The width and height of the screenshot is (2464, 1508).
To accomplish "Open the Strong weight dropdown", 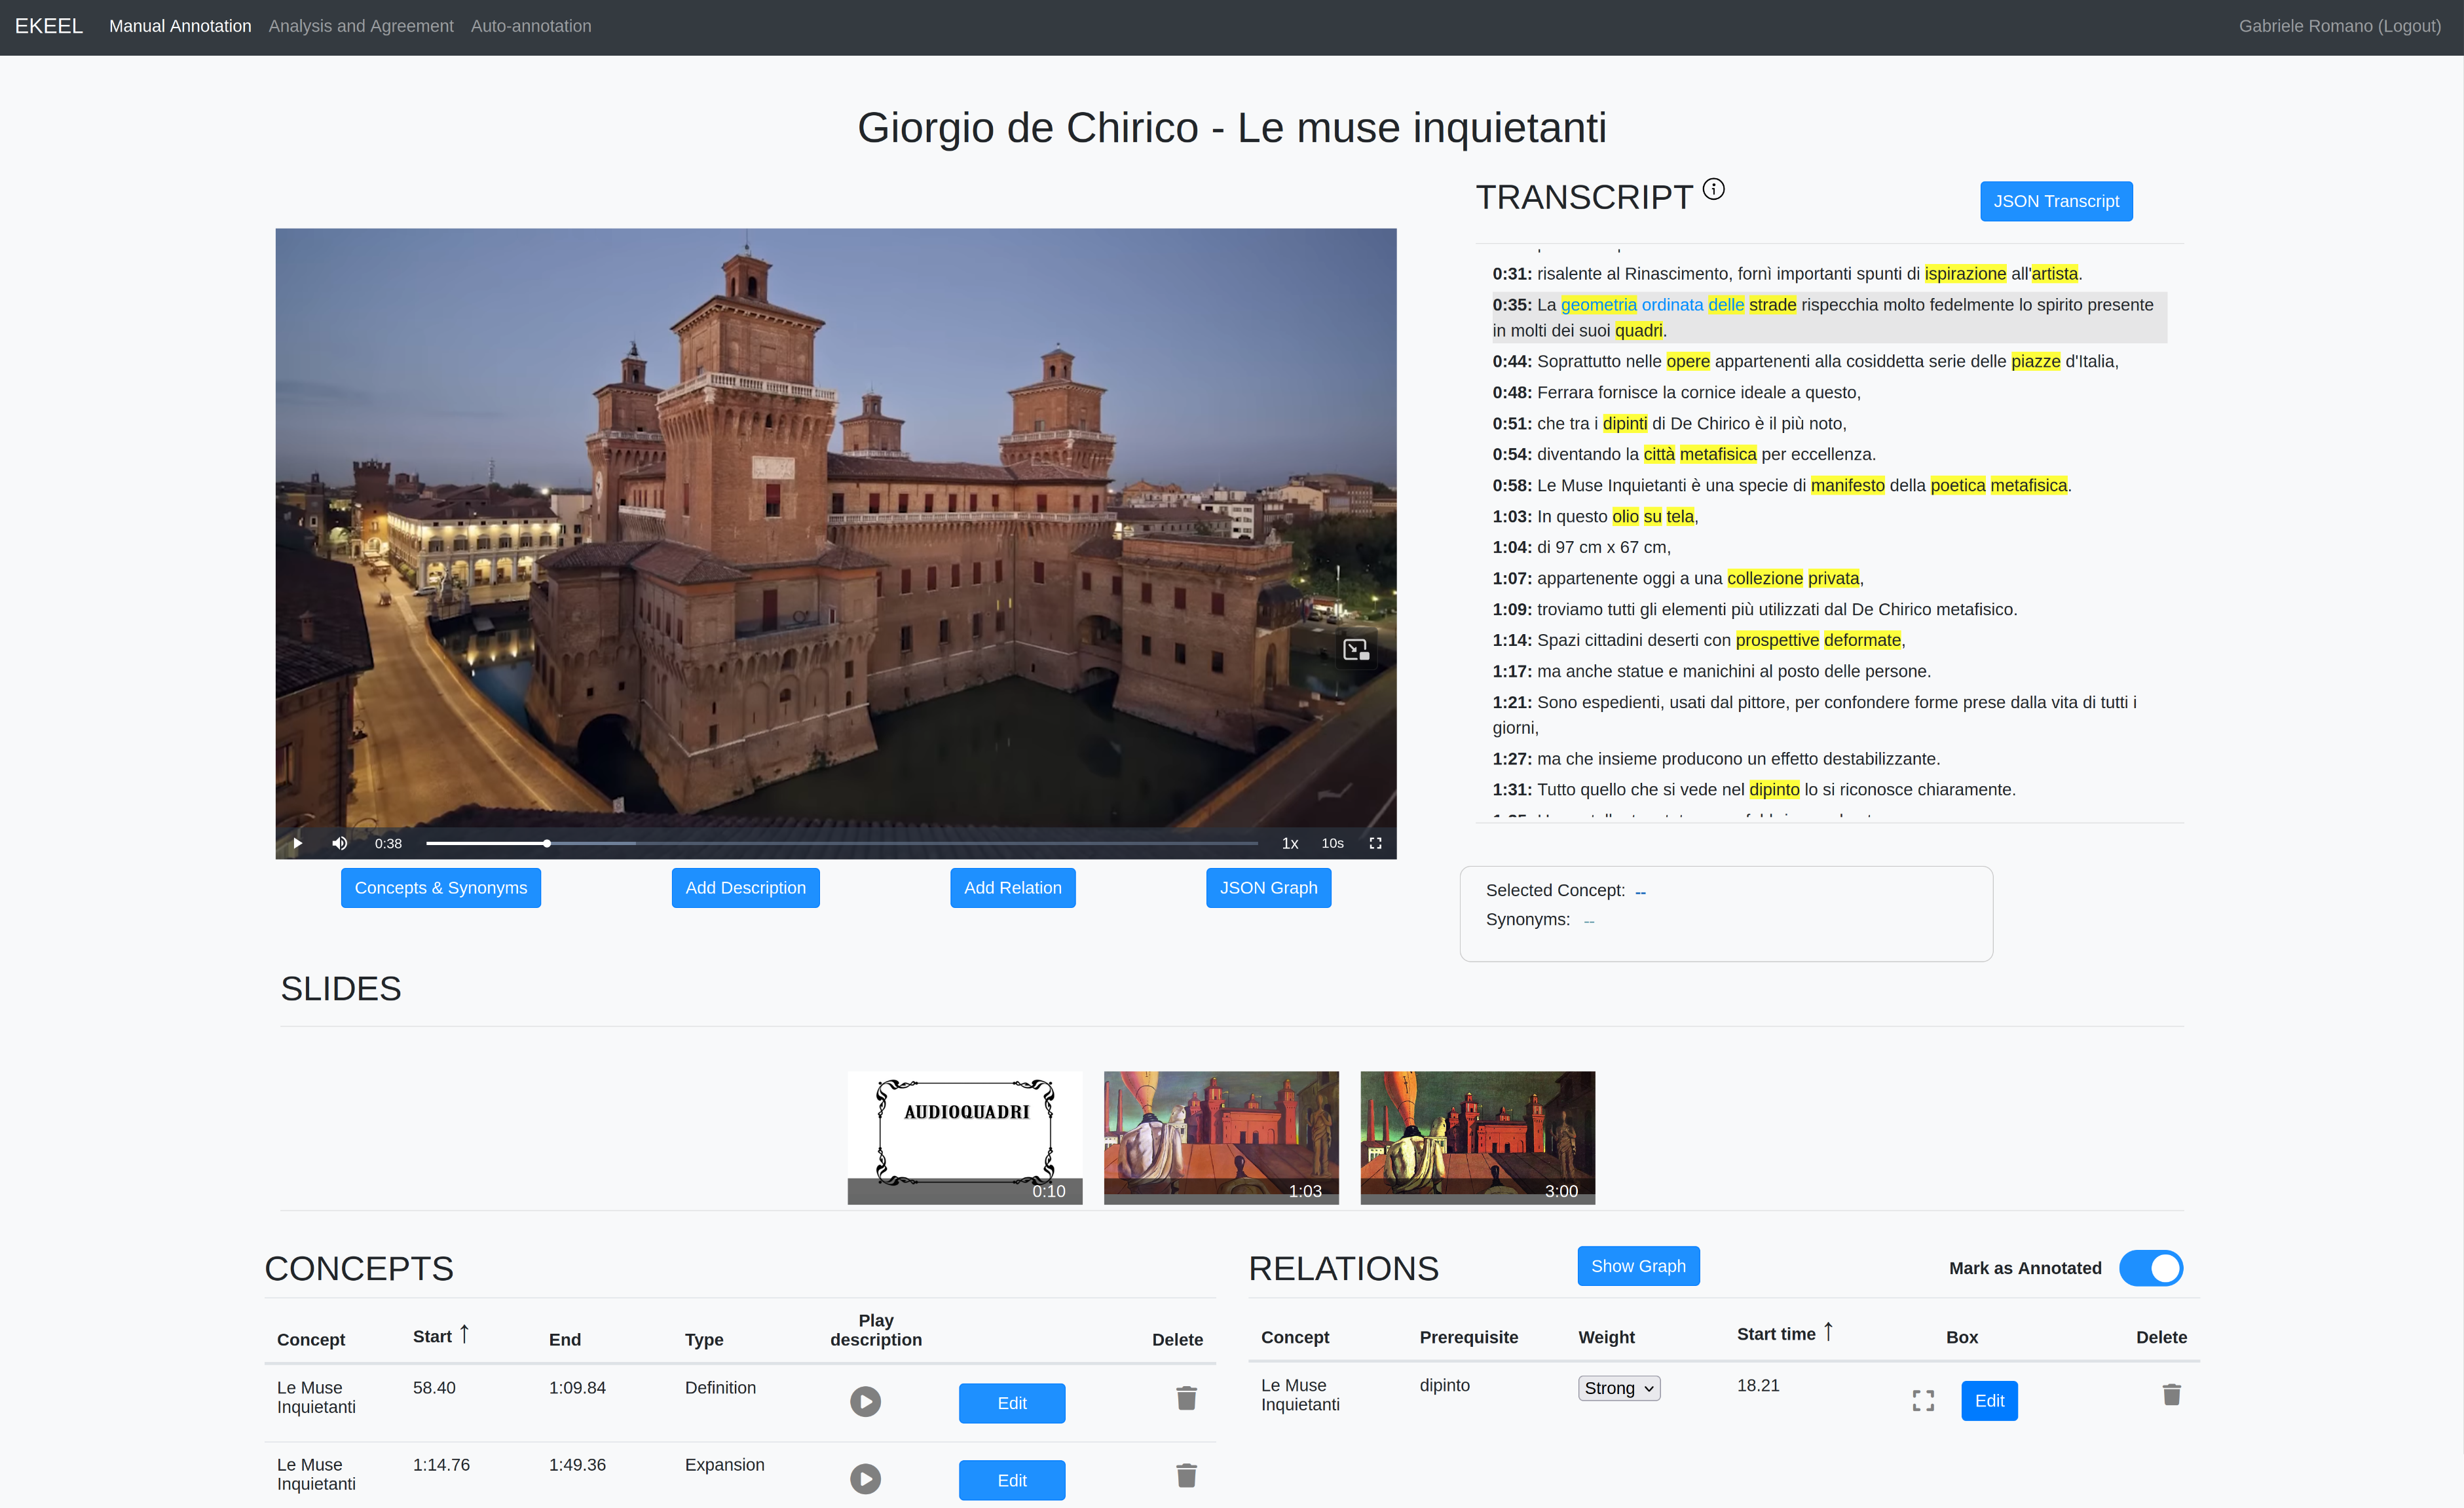I will 1619,1388.
